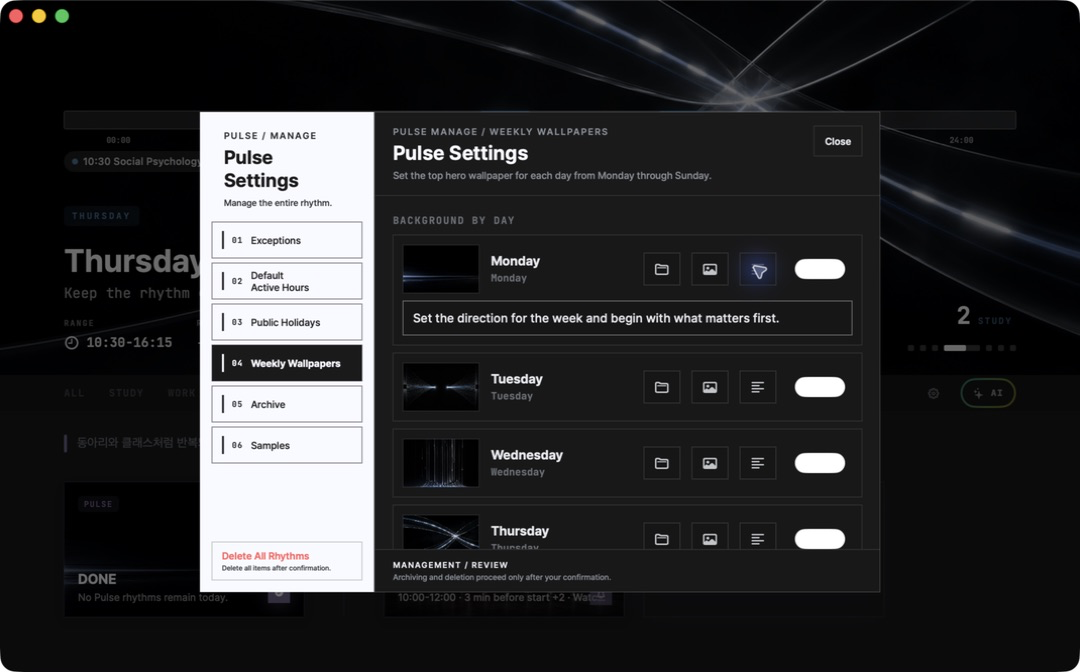Click the settings gear beside AI button
1080x672 pixels.
pyautogui.click(x=933, y=393)
